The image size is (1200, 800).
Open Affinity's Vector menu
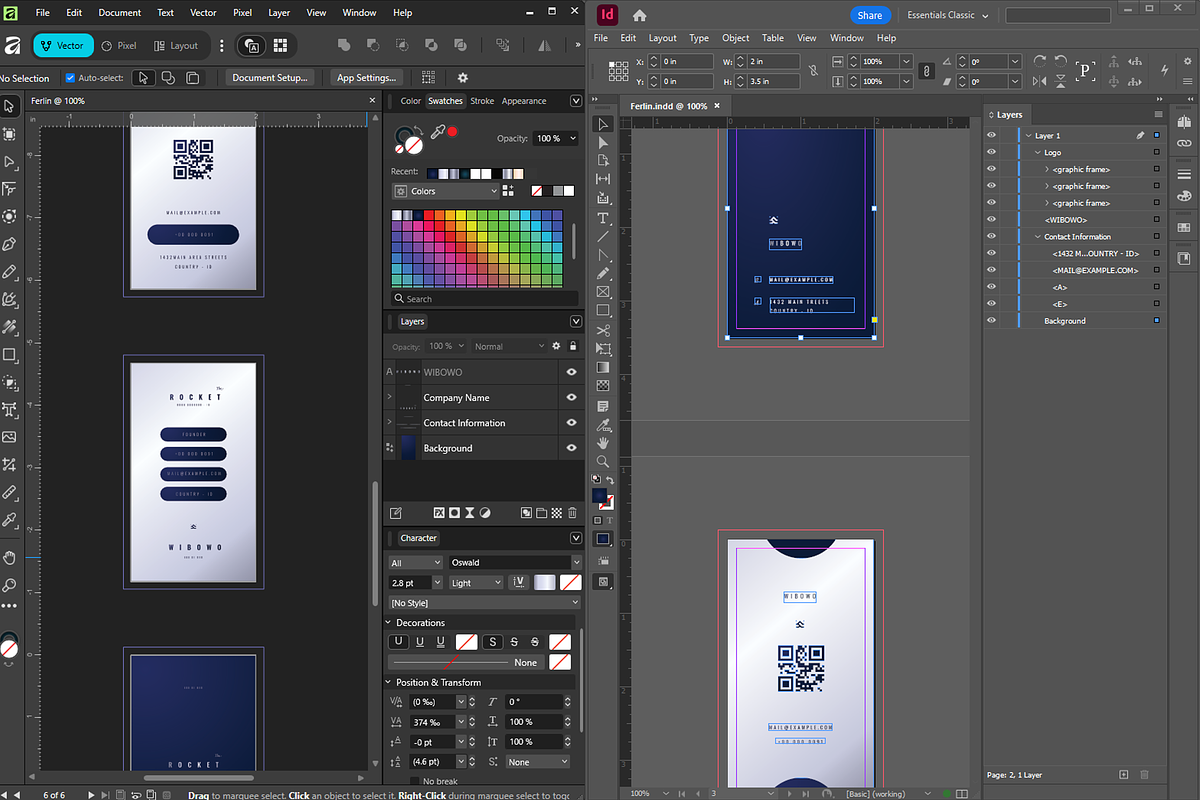[x=203, y=13]
